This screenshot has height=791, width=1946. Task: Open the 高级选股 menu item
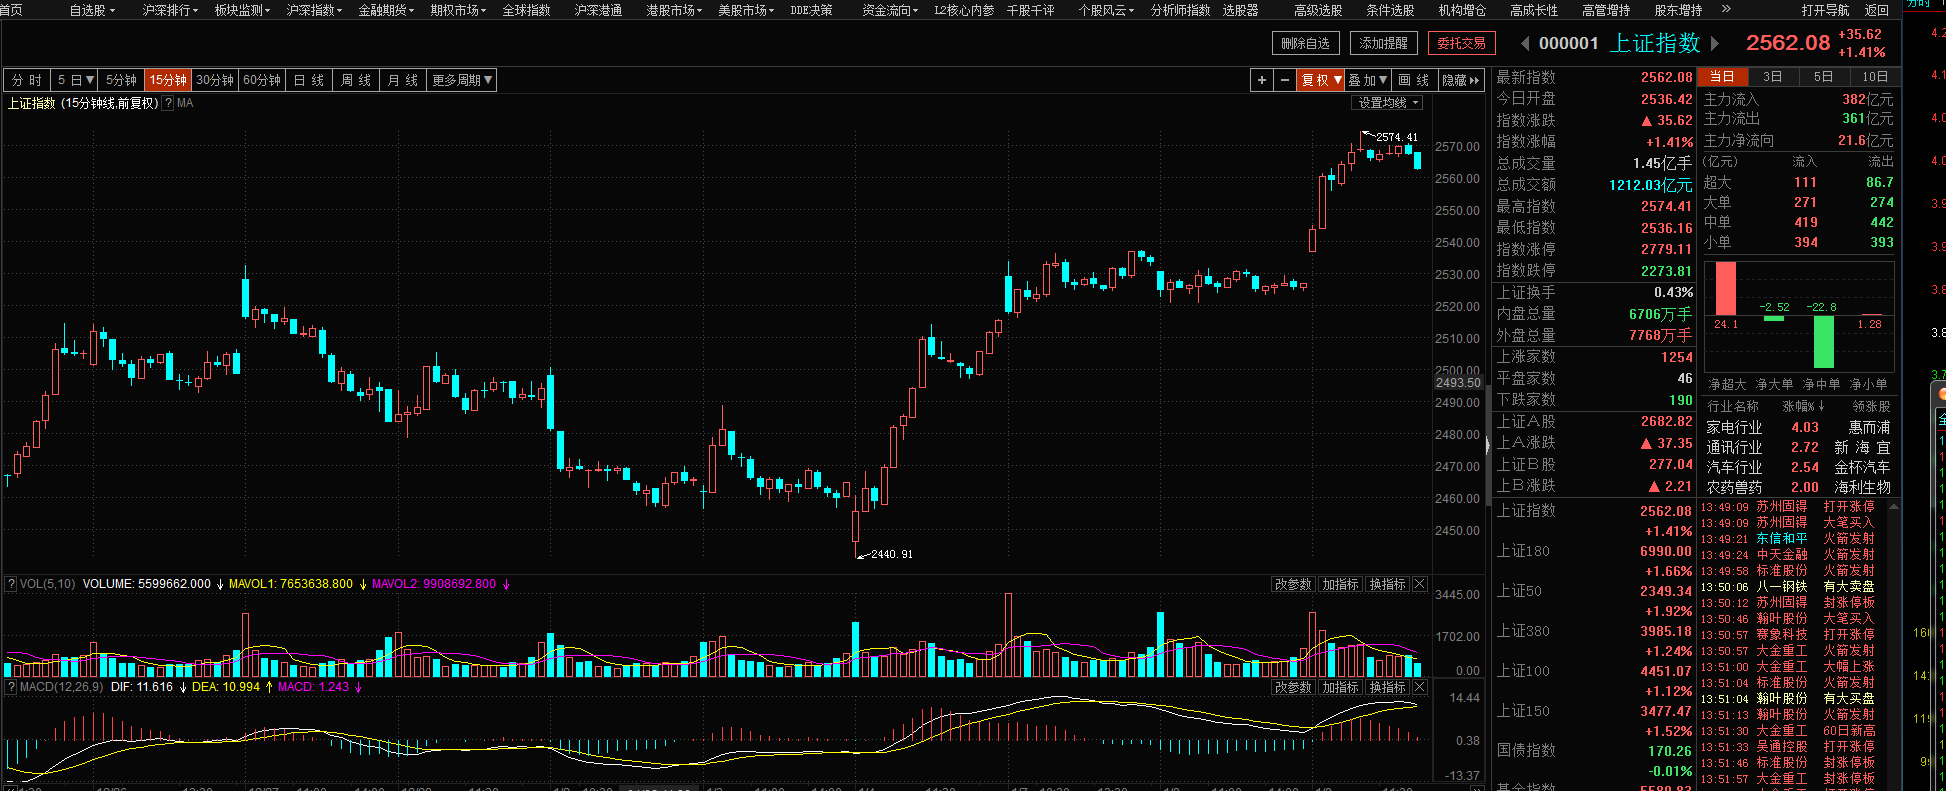coord(1318,10)
